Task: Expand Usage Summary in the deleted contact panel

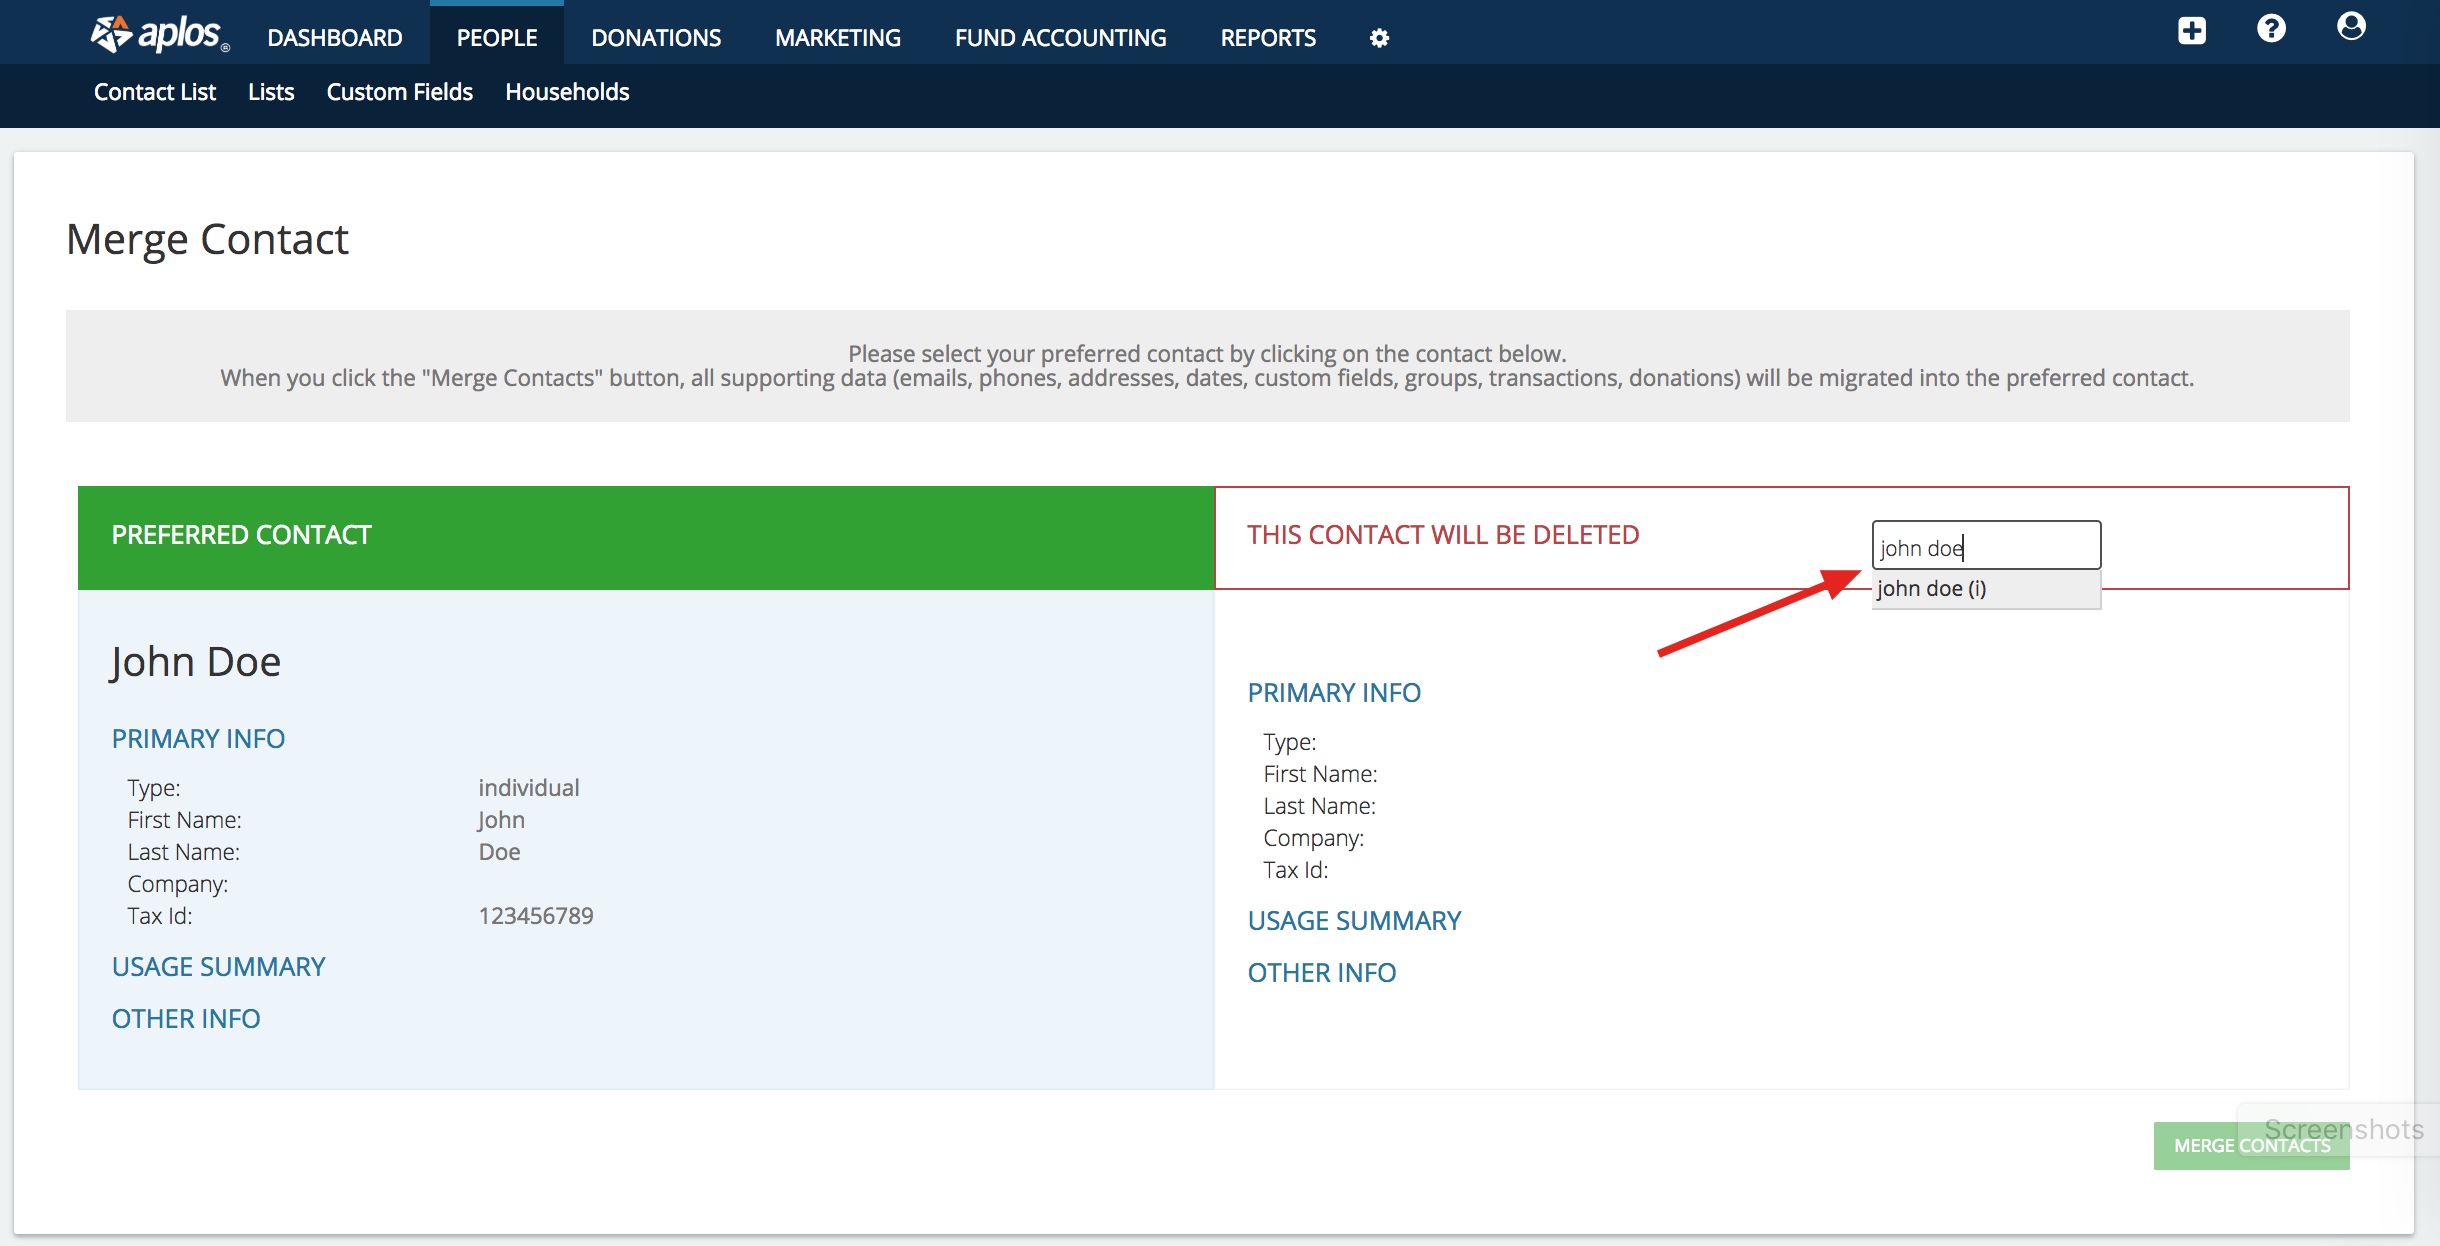Action: 1354,921
